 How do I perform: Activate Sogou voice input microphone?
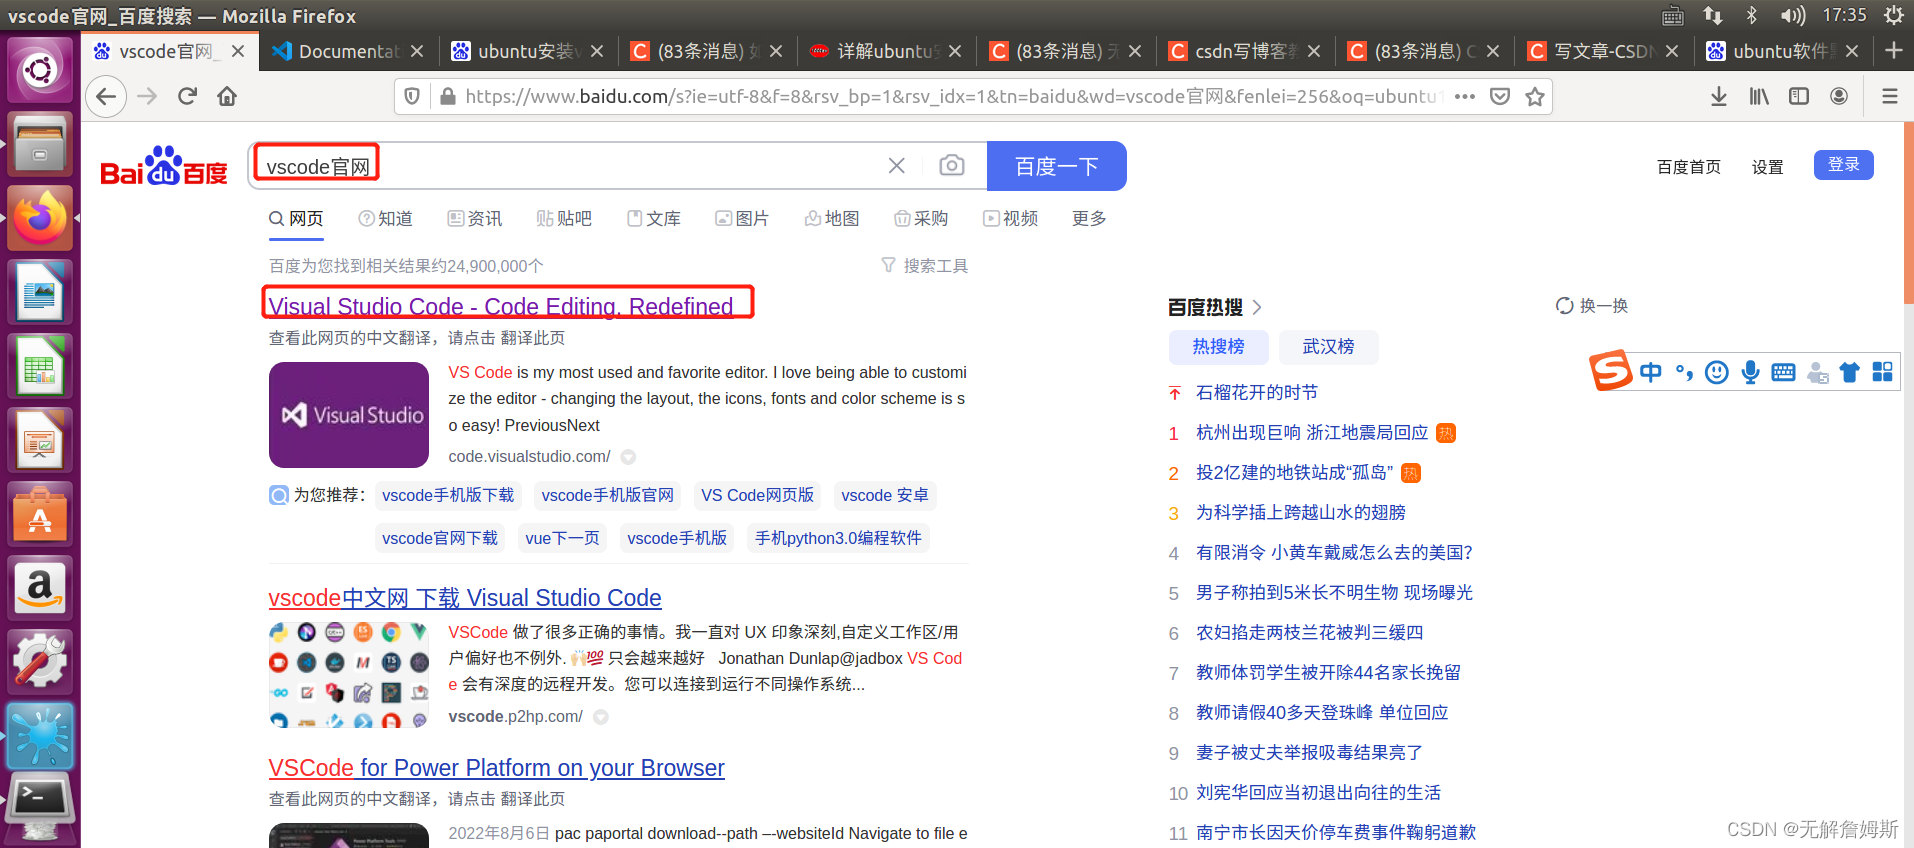click(x=1750, y=372)
